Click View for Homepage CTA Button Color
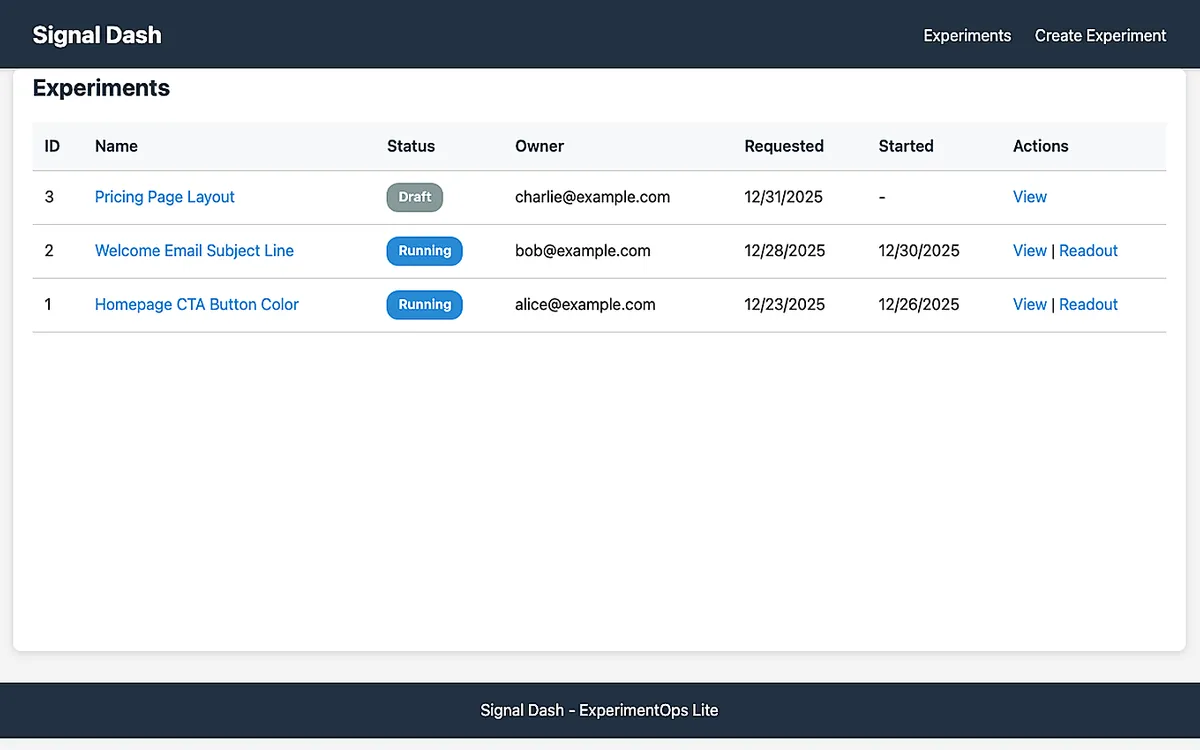Viewport: 1200px width, 750px height. tap(1030, 305)
